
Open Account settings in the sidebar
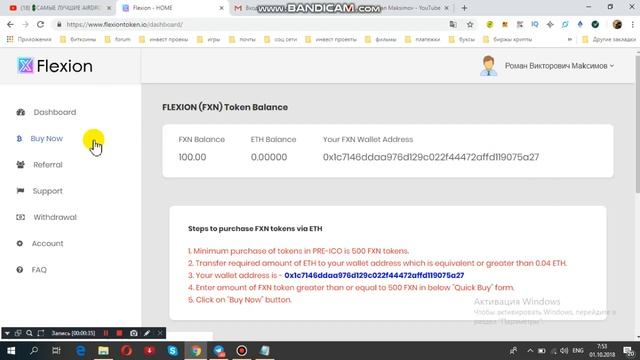pyautogui.click(x=40, y=244)
